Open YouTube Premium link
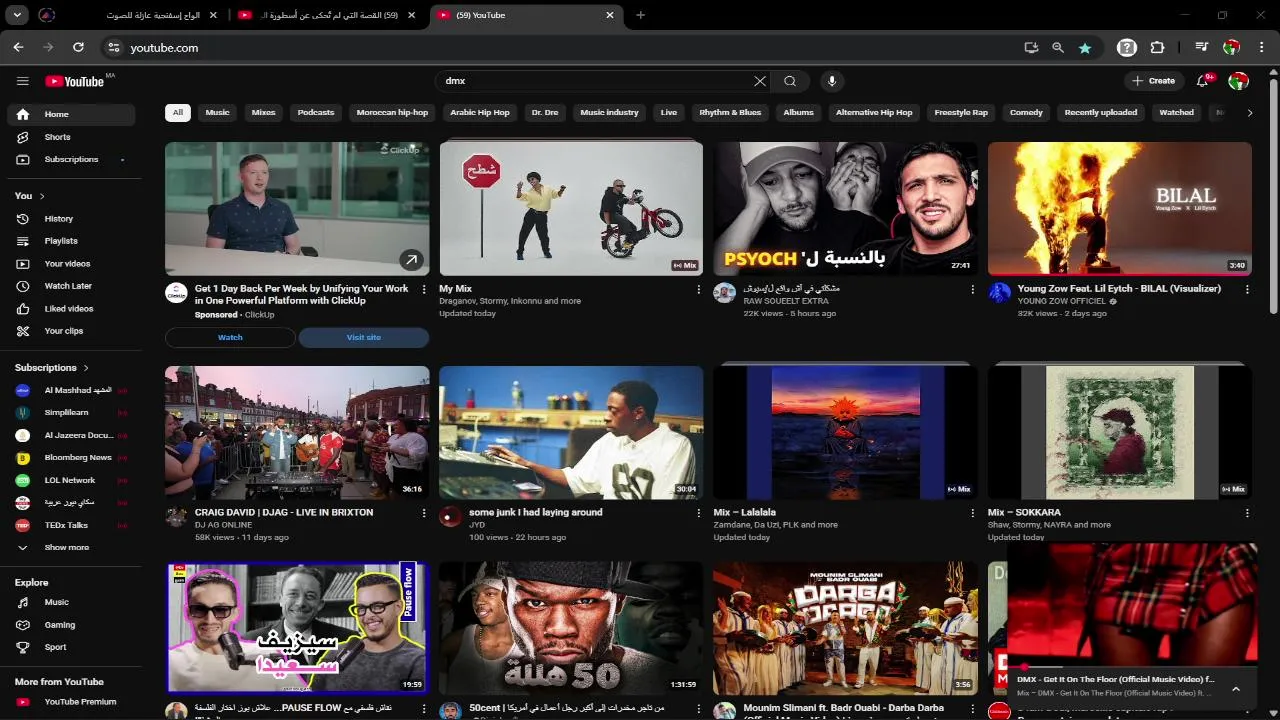This screenshot has width=1280, height=720. tap(70, 702)
